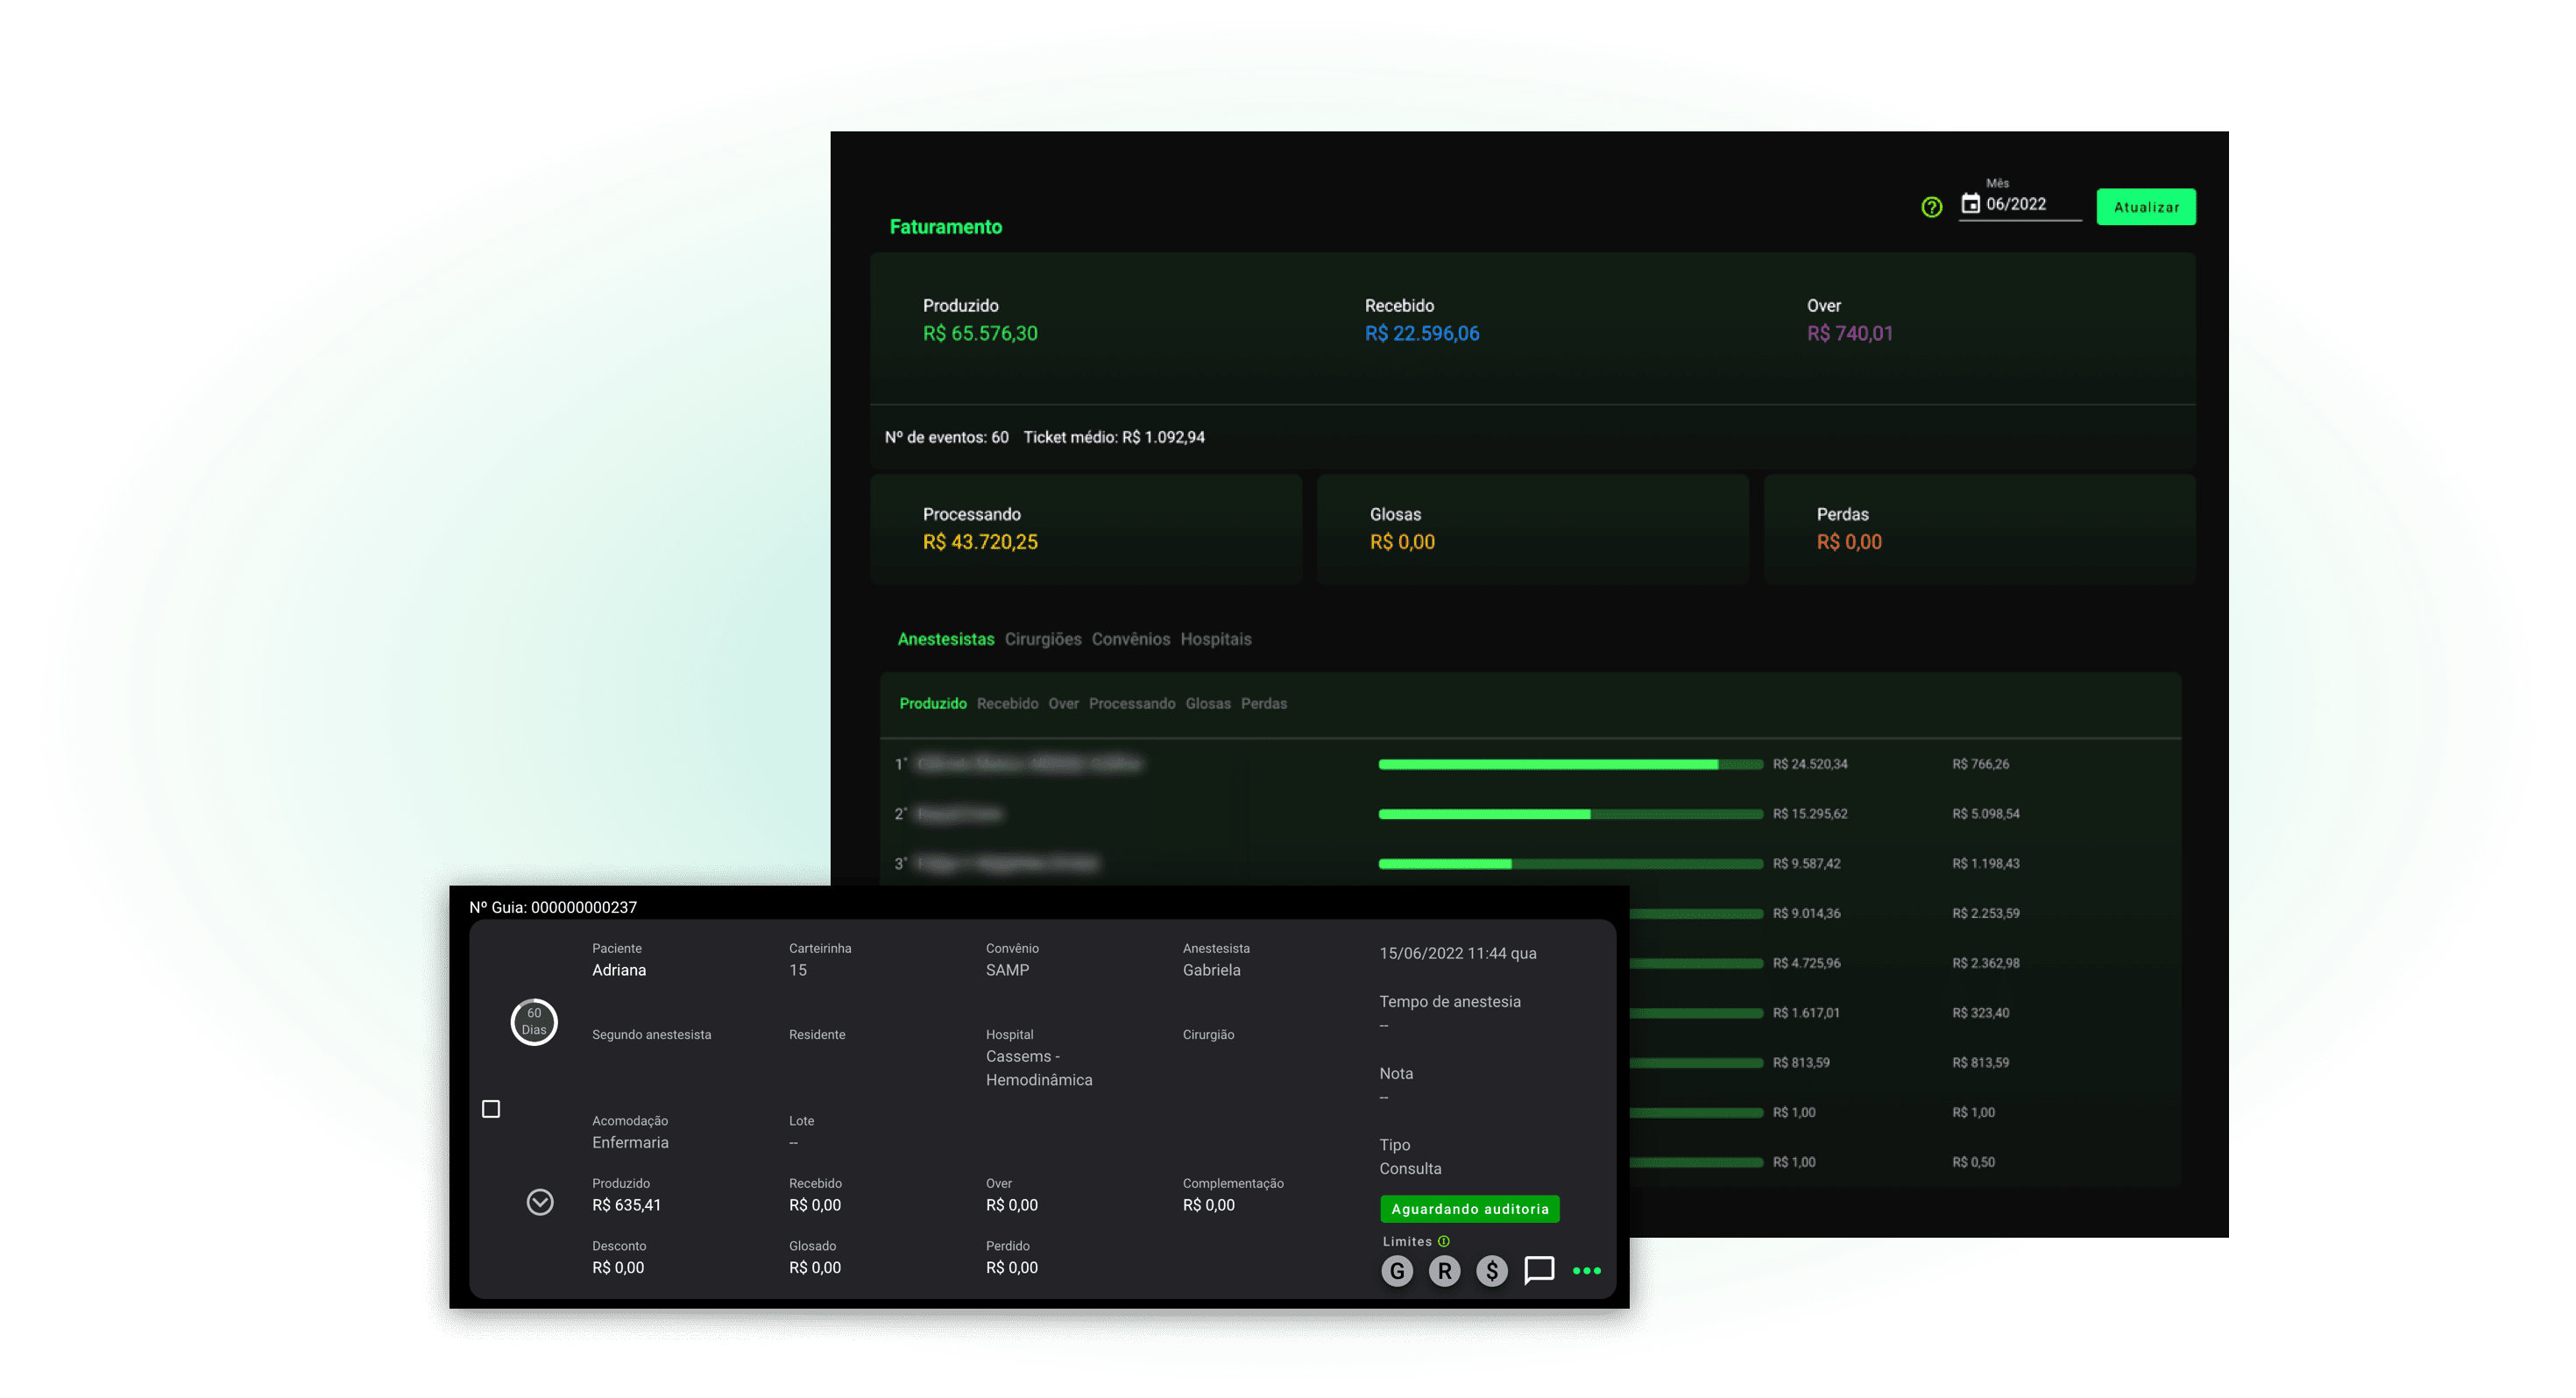This screenshot has width=2576, height=1398.
Task: Click the Ticket médio R$ 1.092,94 text
Action: point(1114,437)
